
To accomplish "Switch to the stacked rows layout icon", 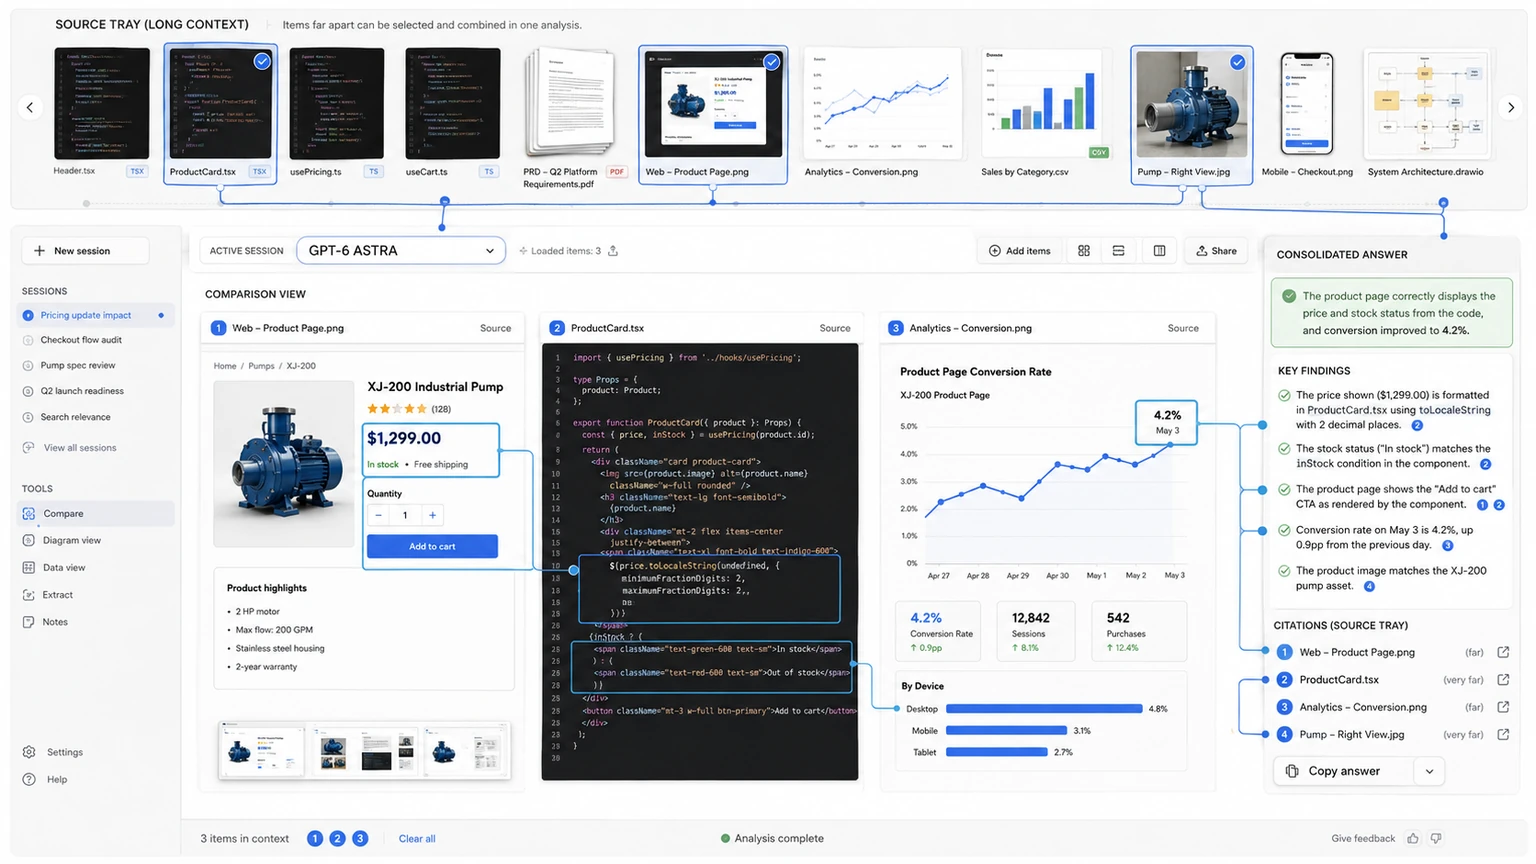I will click(1119, 251).
